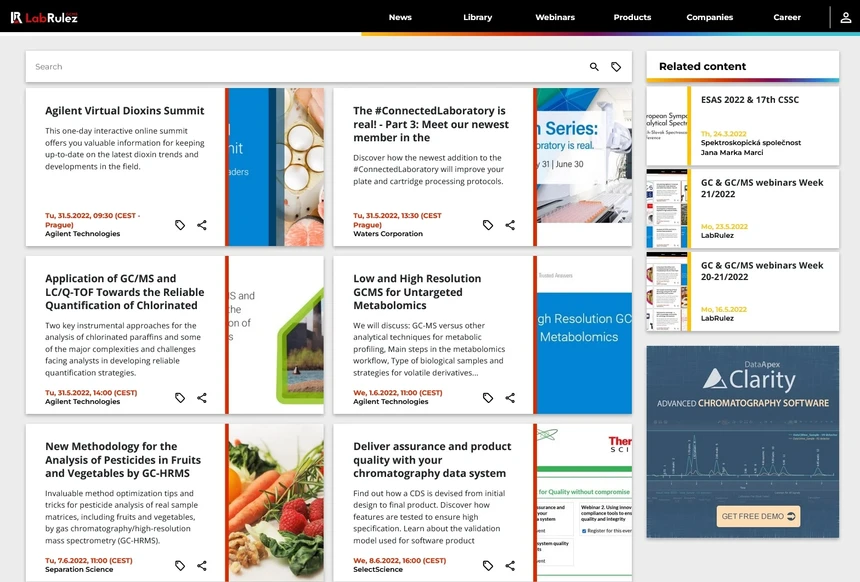Open the Agilent Virtual Dioxins Summit title
Image resolution: width=860 pixels, height=582 pixels.
125,111
